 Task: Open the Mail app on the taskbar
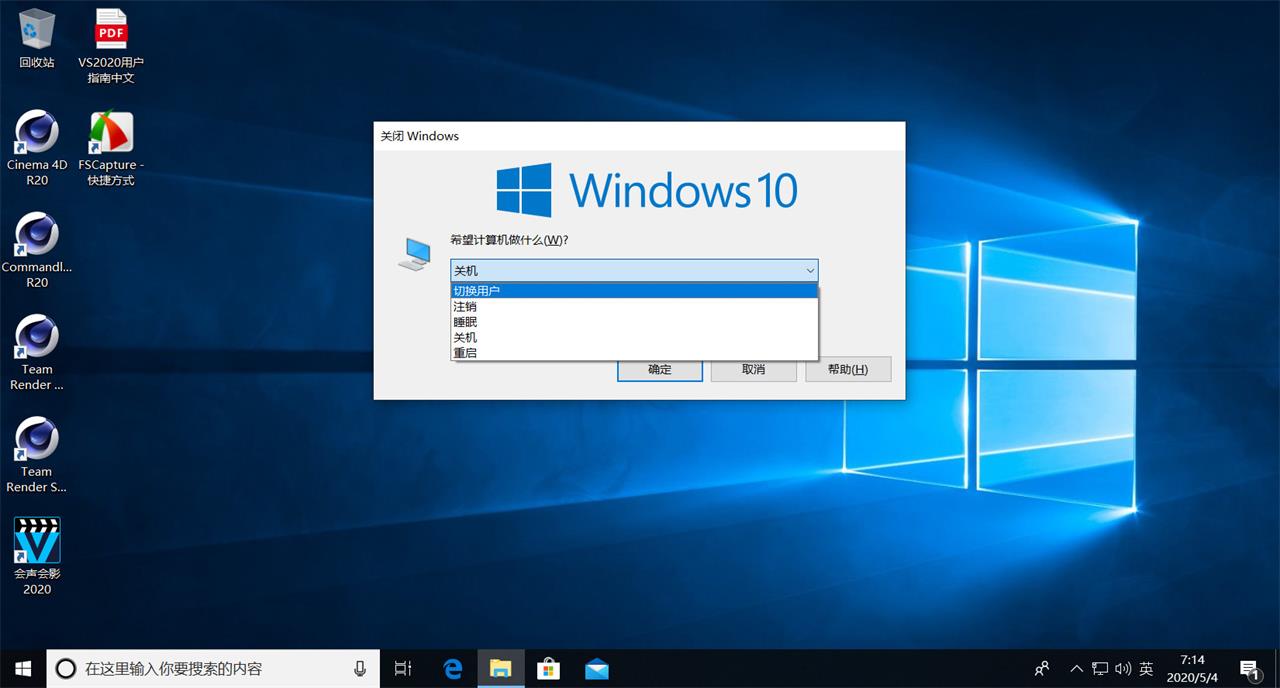tap(597, 668)
